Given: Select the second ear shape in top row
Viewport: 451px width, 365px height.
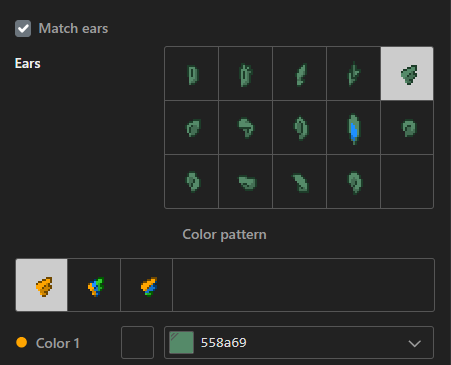Looking at the screenshot, I should (246, 74).
